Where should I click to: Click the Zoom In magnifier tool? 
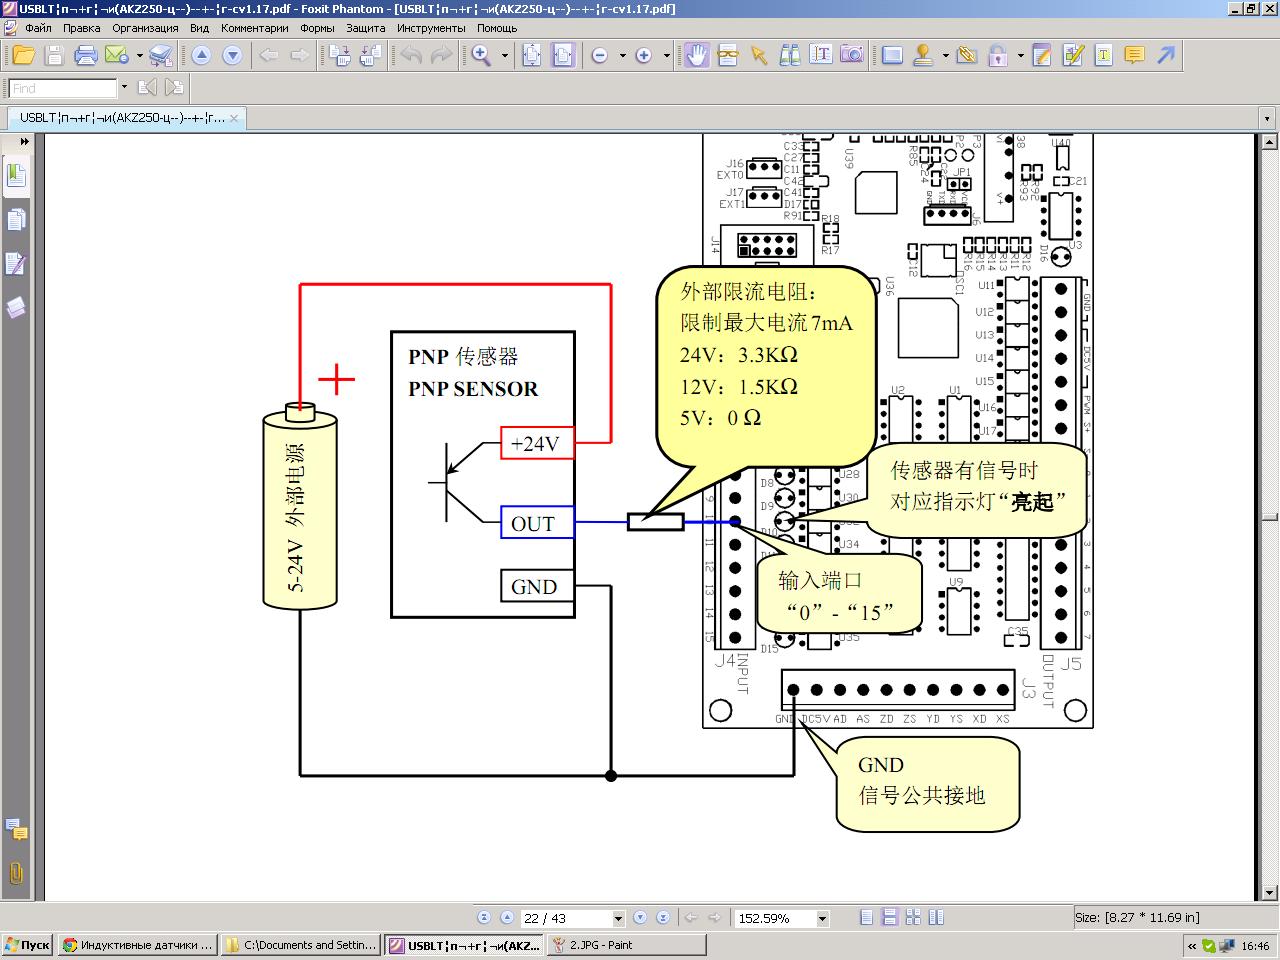(x=482, y=55)
